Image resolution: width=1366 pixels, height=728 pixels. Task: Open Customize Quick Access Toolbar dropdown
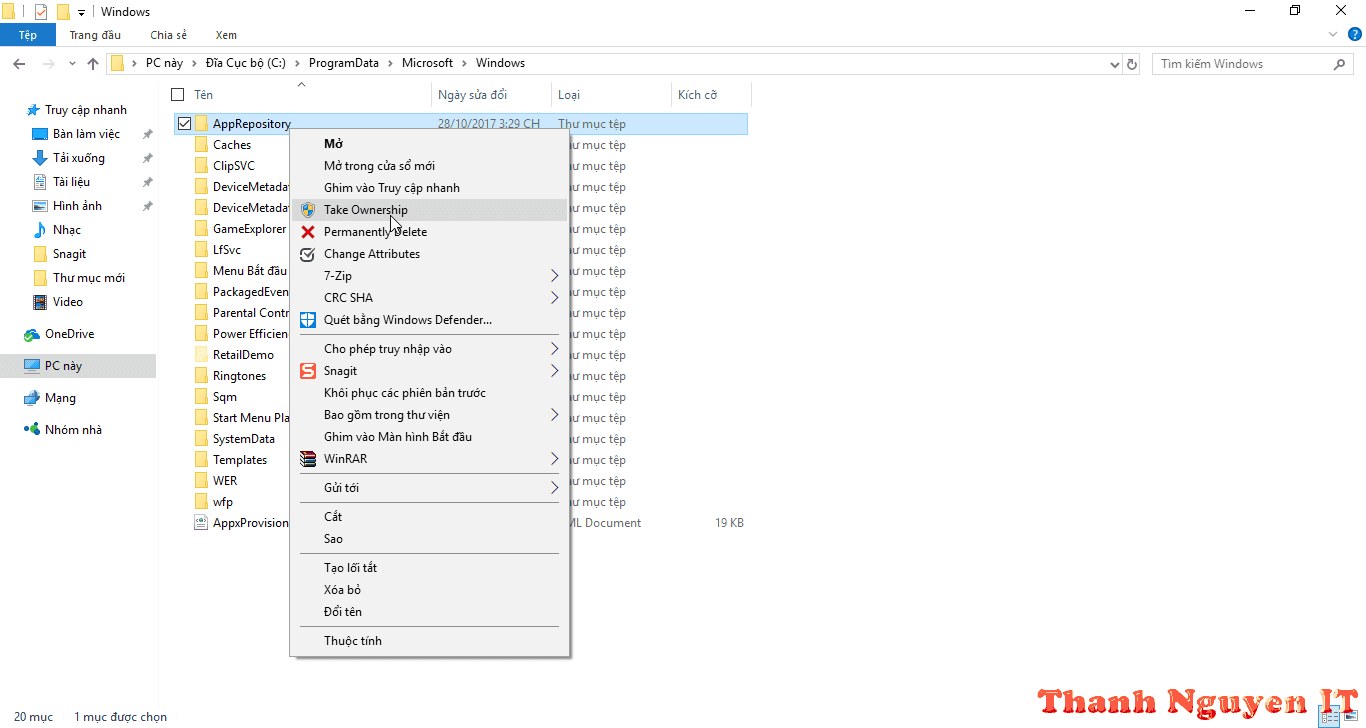81,12
